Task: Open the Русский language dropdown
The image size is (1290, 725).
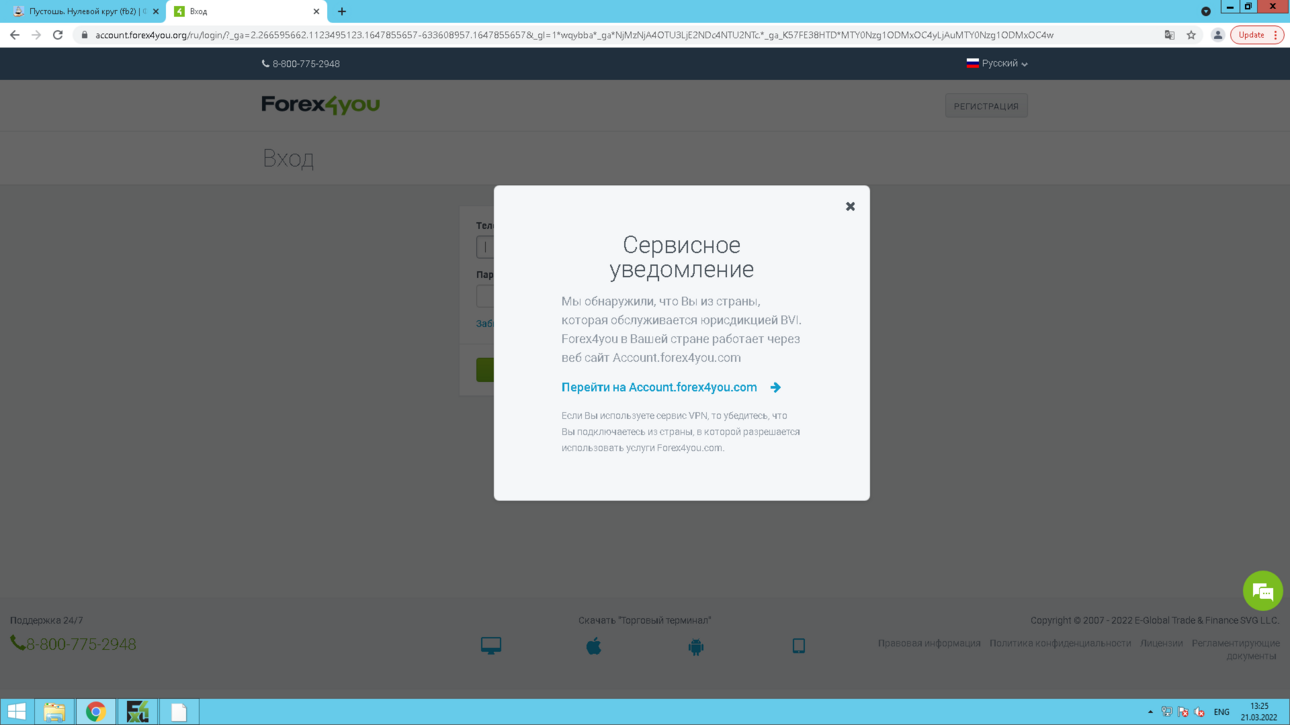Action: click(996, 63)
